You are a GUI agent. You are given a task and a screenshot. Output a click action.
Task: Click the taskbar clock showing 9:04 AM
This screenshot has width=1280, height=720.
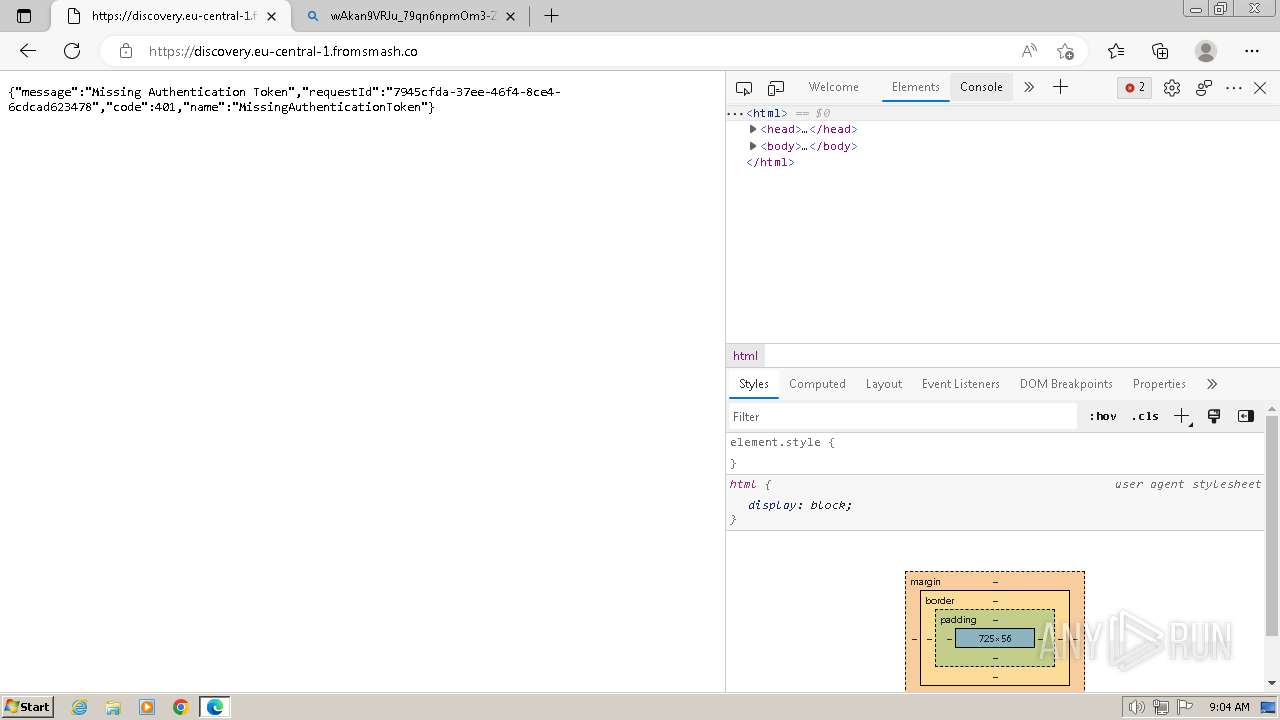[x=1229, y=707]
